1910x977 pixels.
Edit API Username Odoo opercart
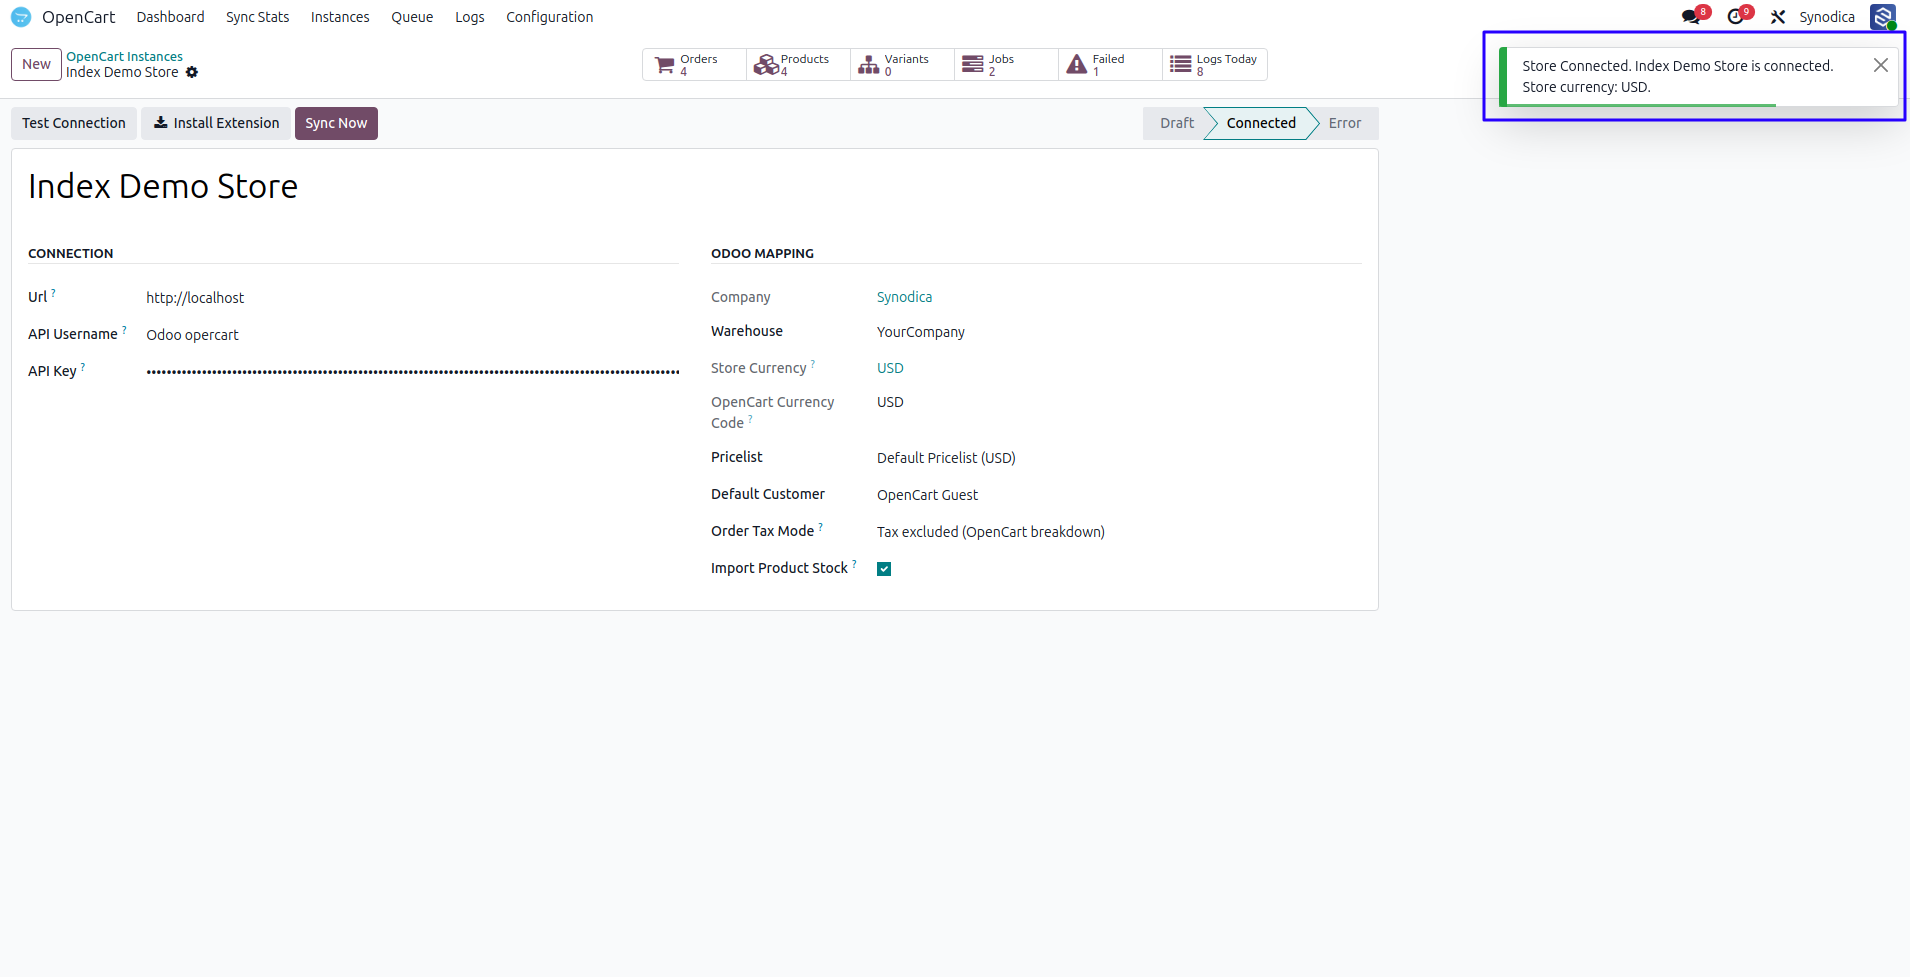[412, 335]
